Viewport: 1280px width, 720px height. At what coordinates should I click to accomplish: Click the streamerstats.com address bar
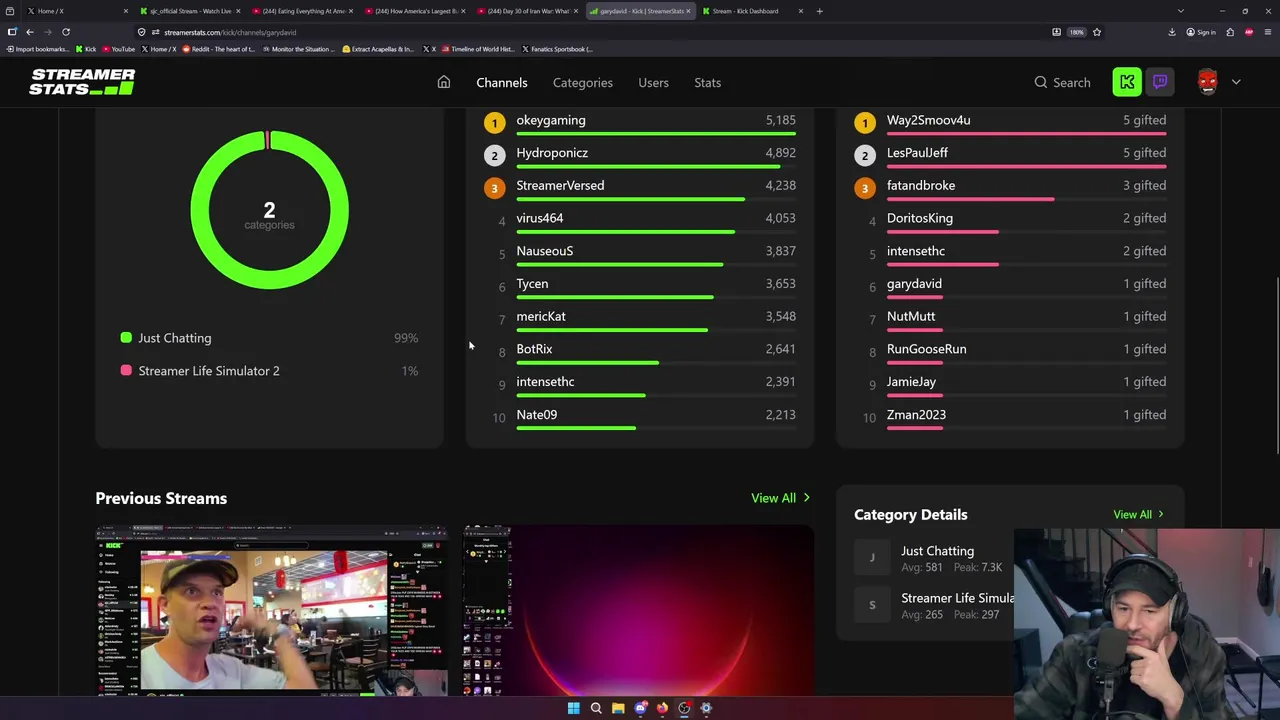click(x=600, y=32)
